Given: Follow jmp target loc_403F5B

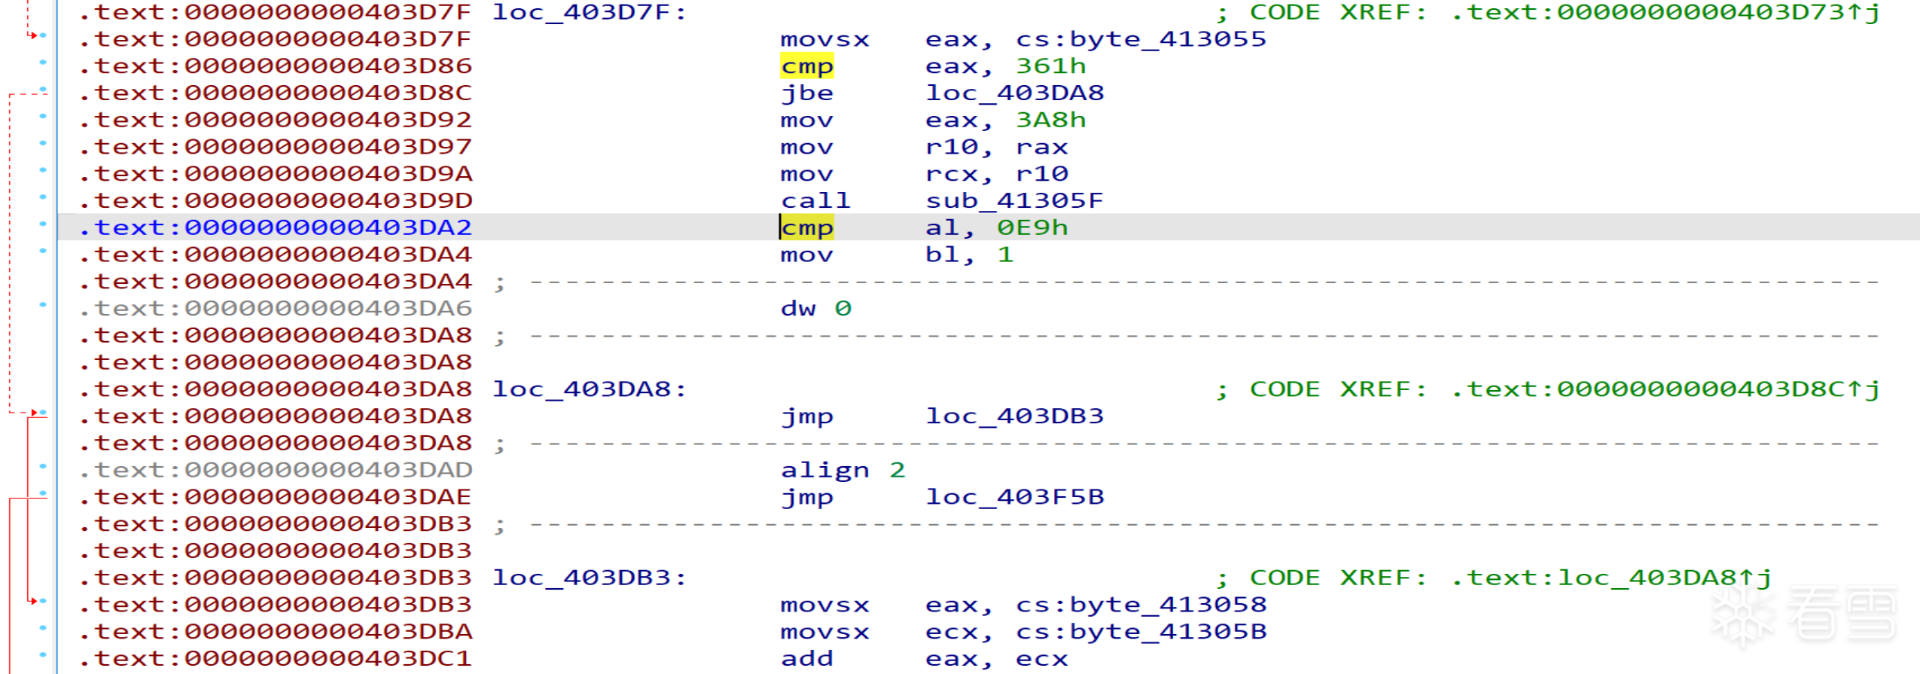Looking at the screenshot, I should (x=1015, y=498).
